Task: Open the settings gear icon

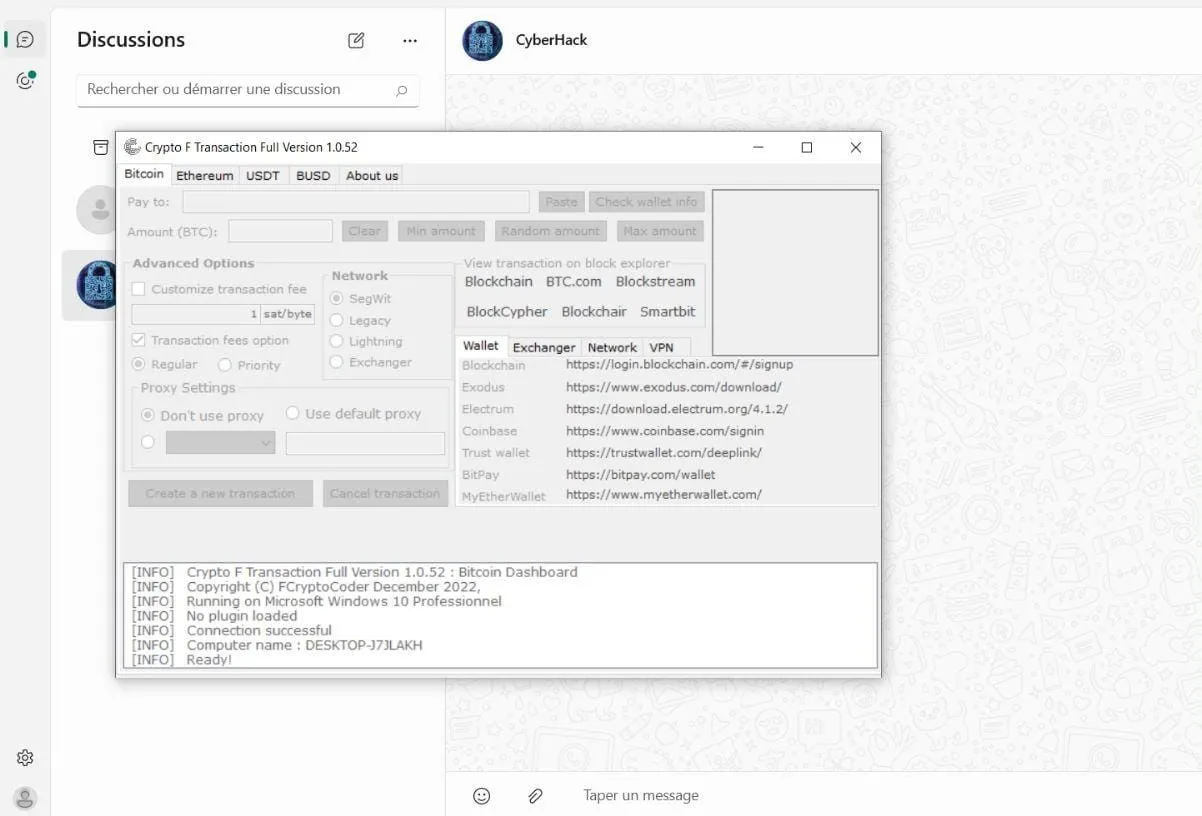Action: 25,758
